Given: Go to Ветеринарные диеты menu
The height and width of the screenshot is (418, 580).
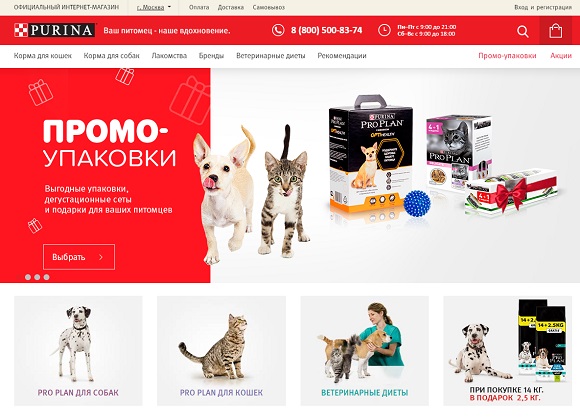Looking at the screenshot, I should [x=271, y=56].
